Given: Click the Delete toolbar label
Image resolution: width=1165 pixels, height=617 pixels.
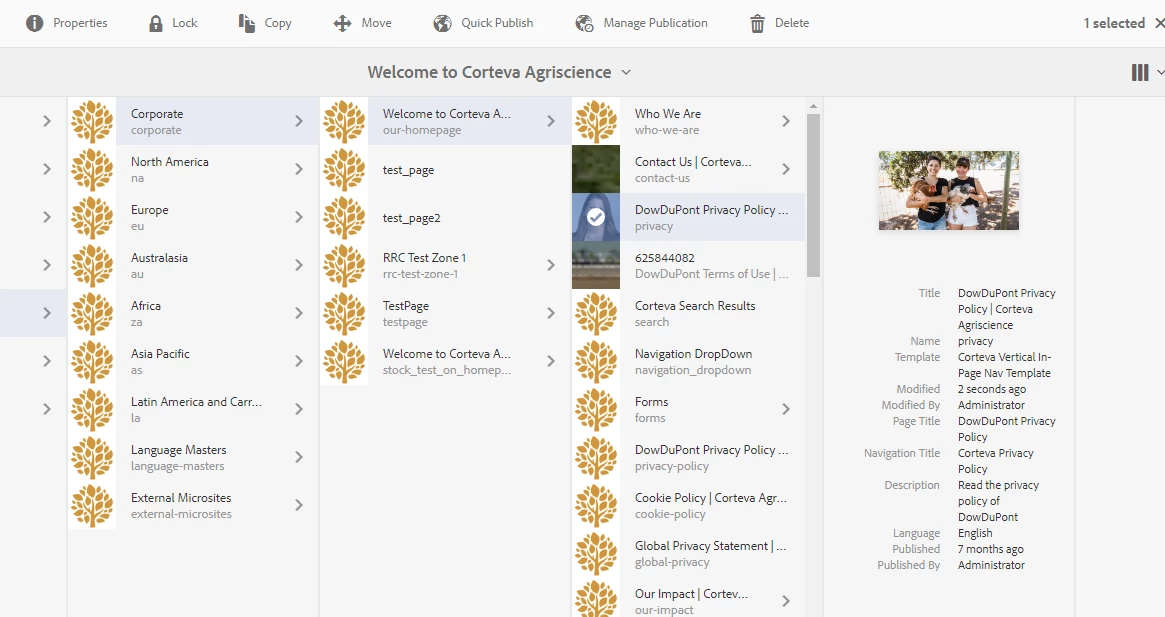Looking at the screenshot, I should (792, 23).
